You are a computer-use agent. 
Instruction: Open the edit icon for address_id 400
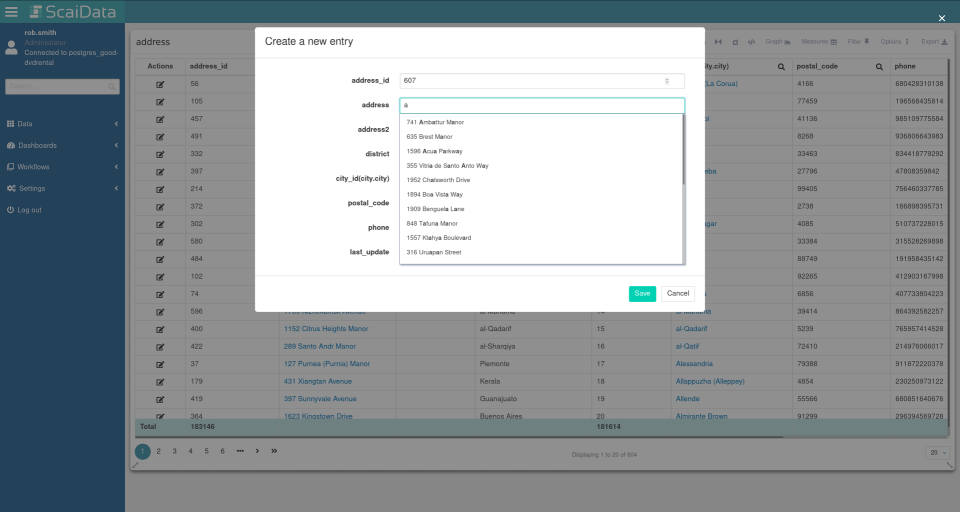[x=160, y=329]
